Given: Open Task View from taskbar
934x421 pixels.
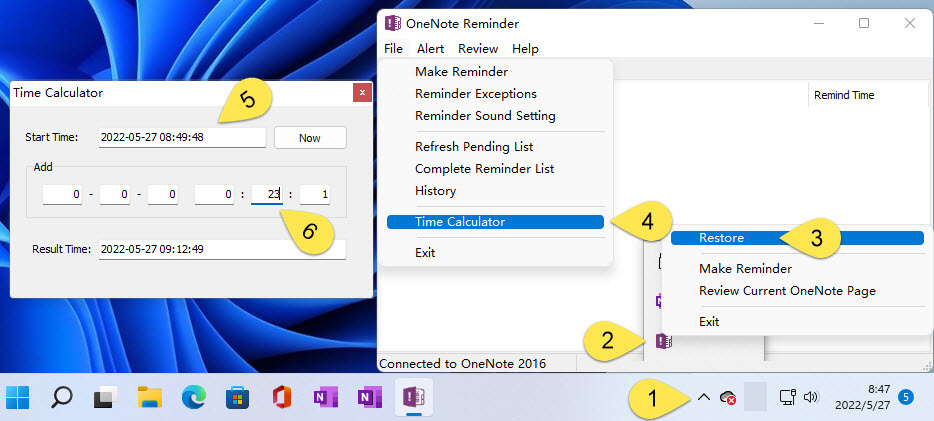Looking at the screenshot, I should [x=107, y=397].
